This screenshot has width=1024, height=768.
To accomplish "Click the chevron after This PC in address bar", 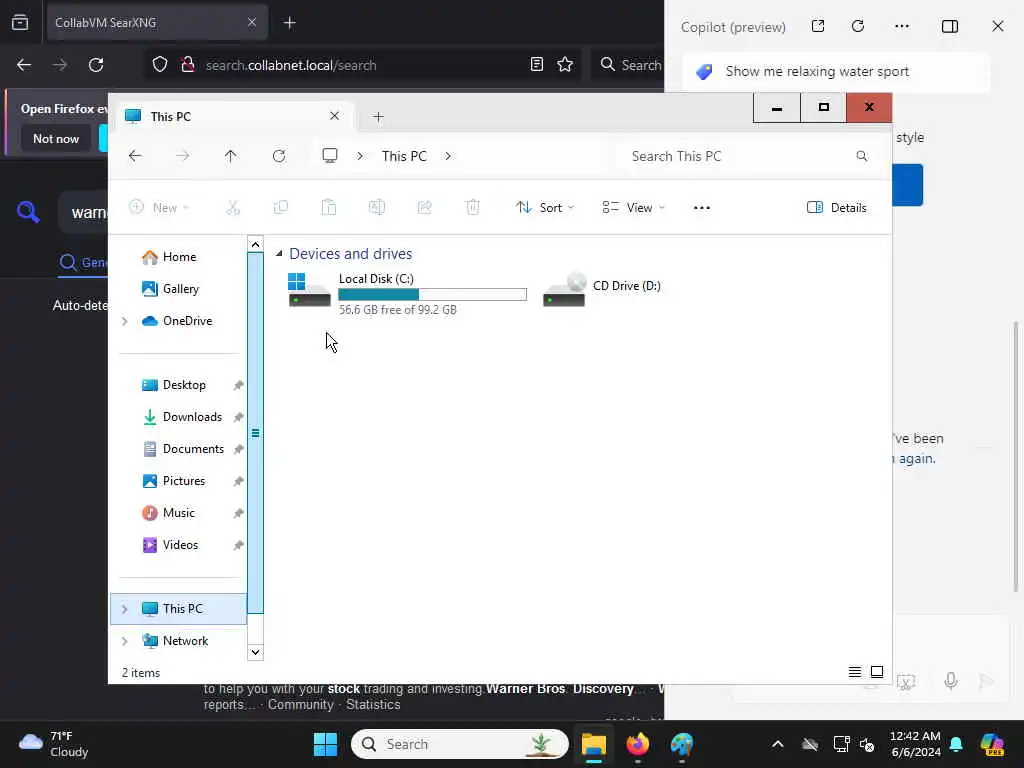I will coord(448,156).
